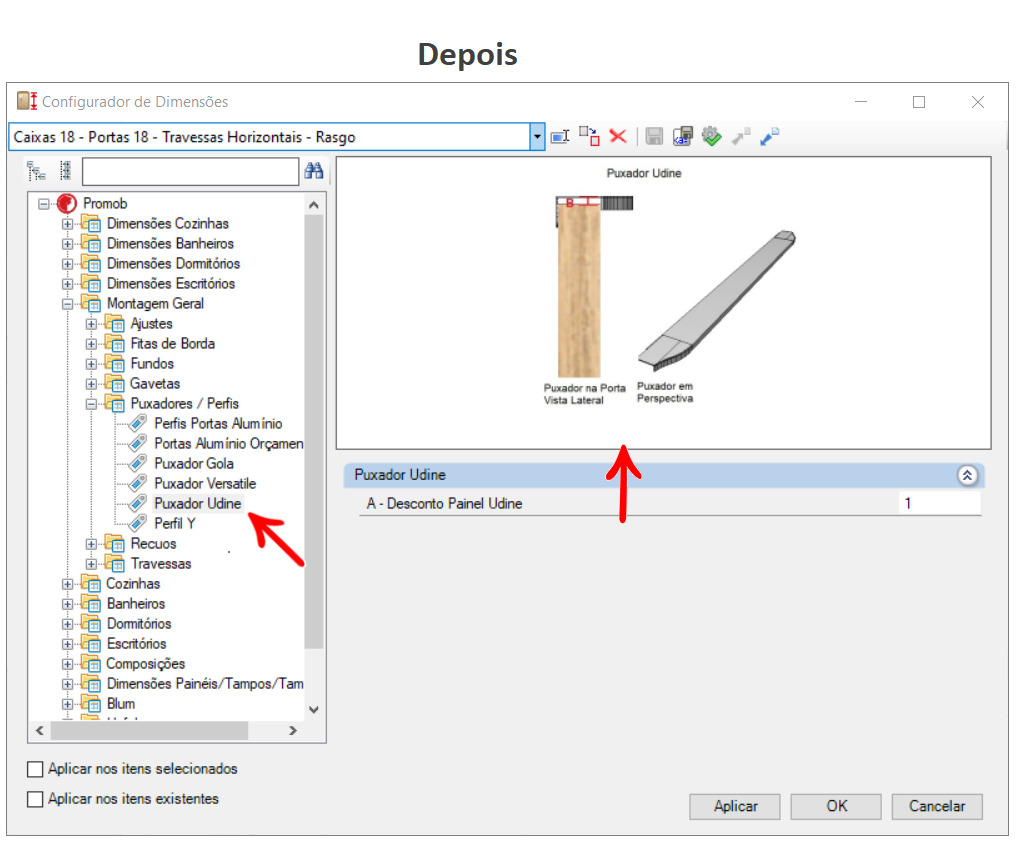Click the tree's vertical scrollbar down arrow
This screenshot has width=1018, height=846.
click(314, 709)
